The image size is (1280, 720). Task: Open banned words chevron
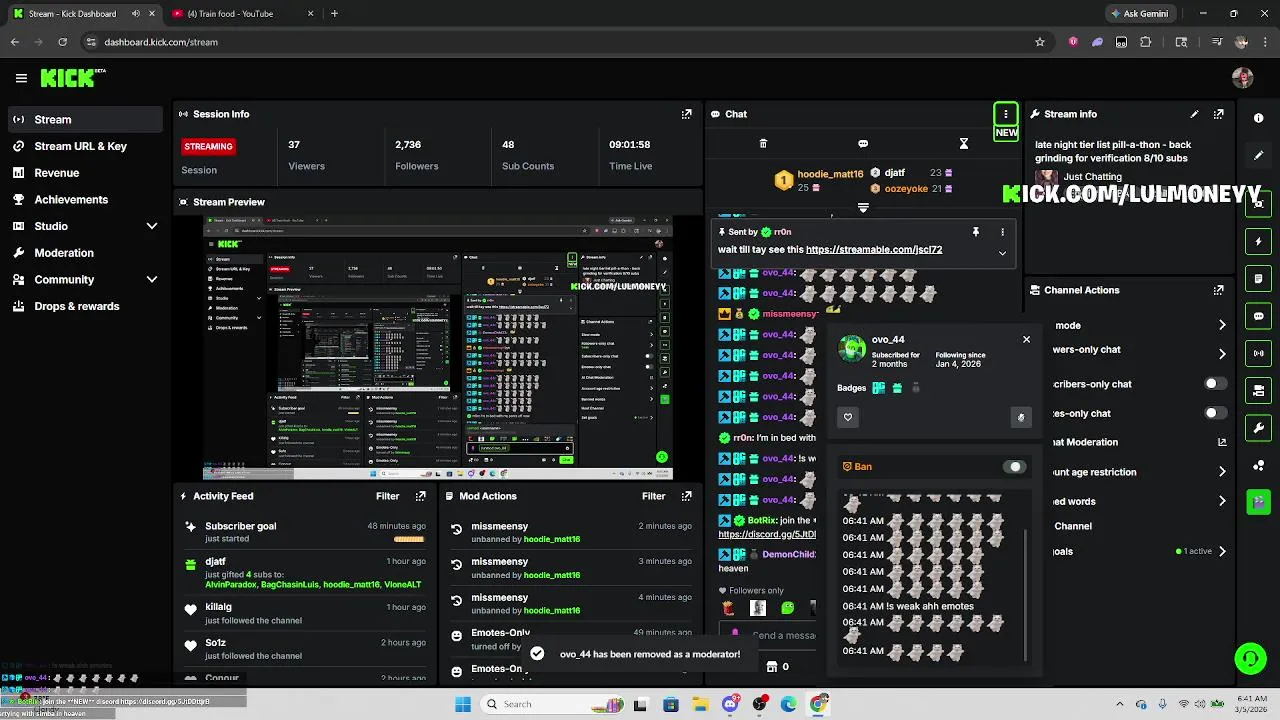coord(1222,501)
